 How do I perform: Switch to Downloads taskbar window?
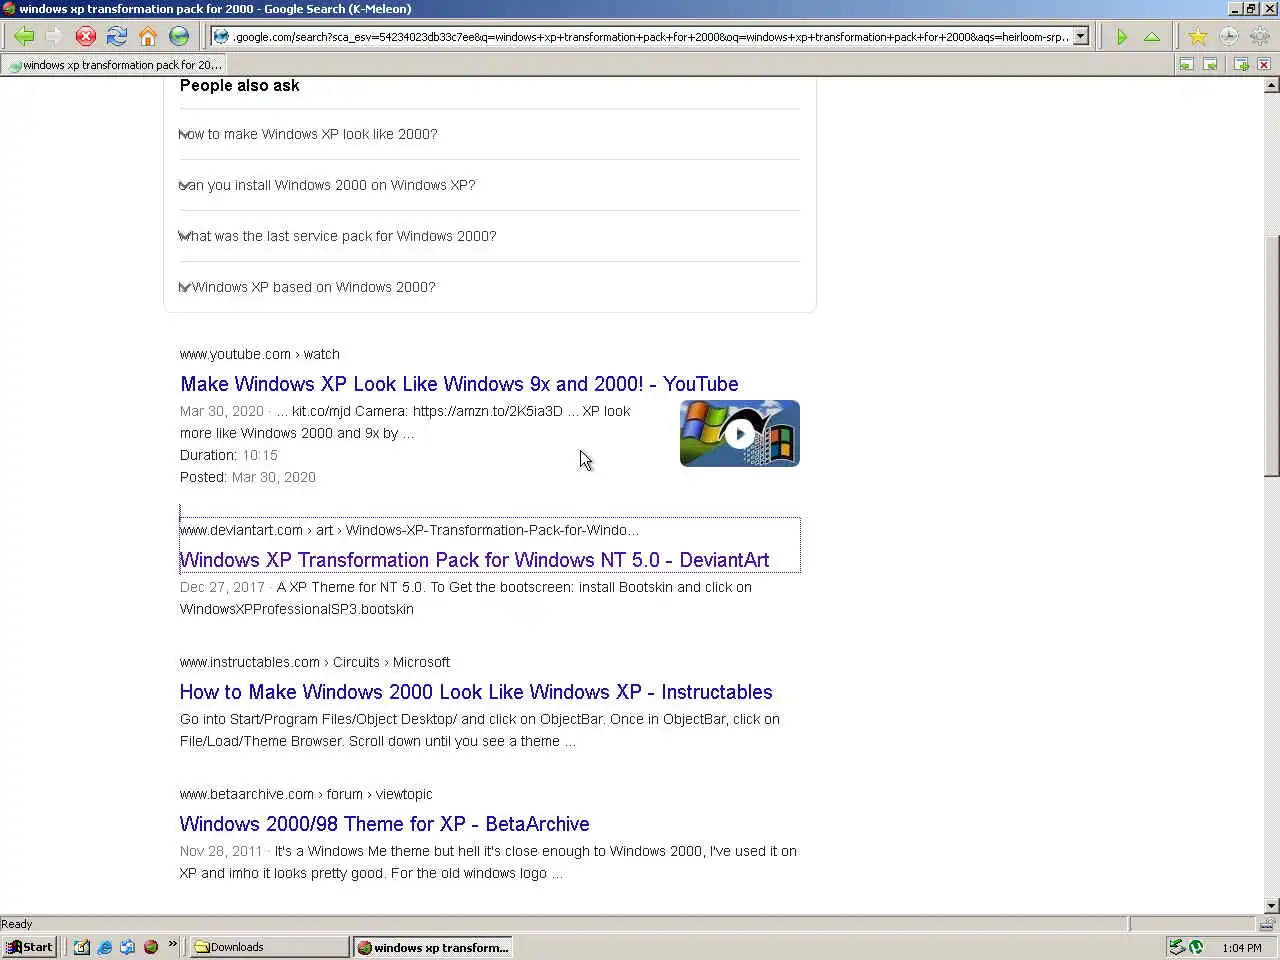pos(269,947)
